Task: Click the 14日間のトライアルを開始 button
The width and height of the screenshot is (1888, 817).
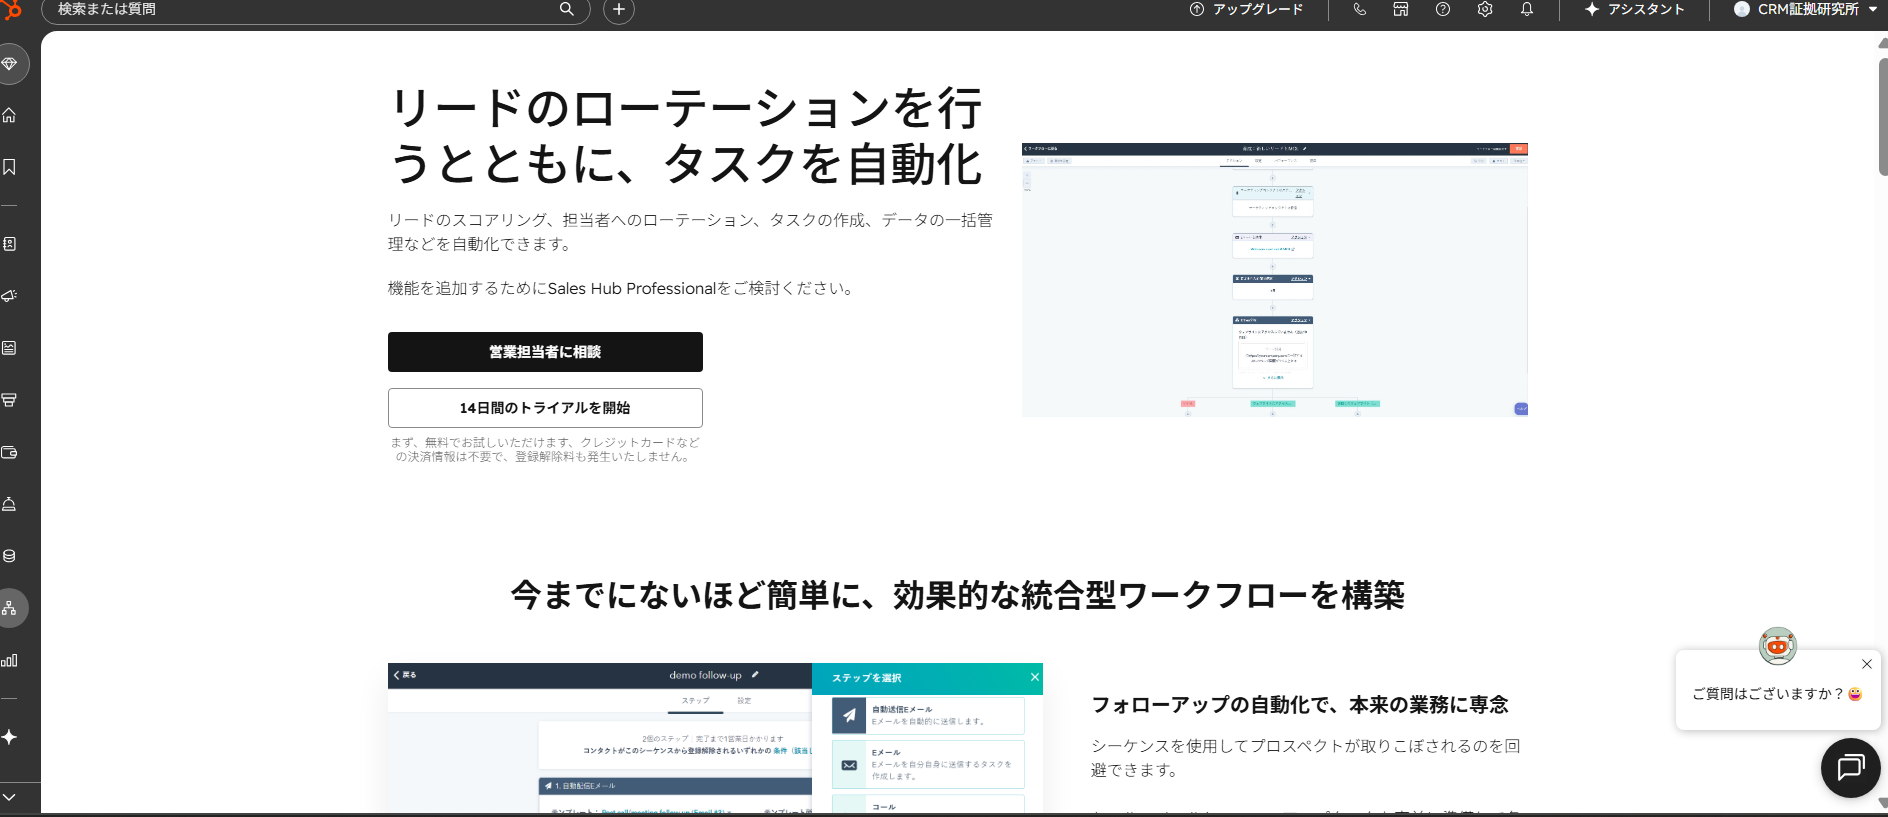Action: pos(545,408)
